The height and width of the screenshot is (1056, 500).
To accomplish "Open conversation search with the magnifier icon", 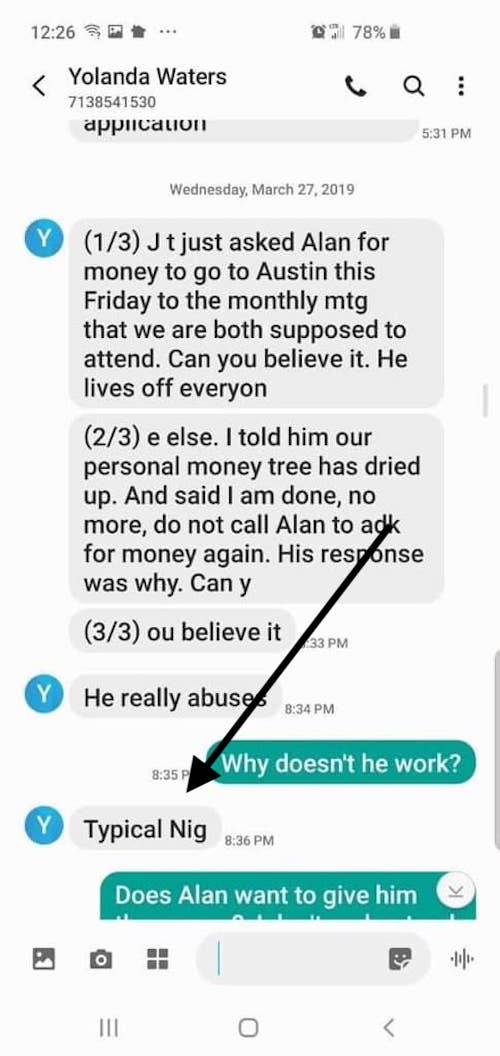I will (414, 86).
